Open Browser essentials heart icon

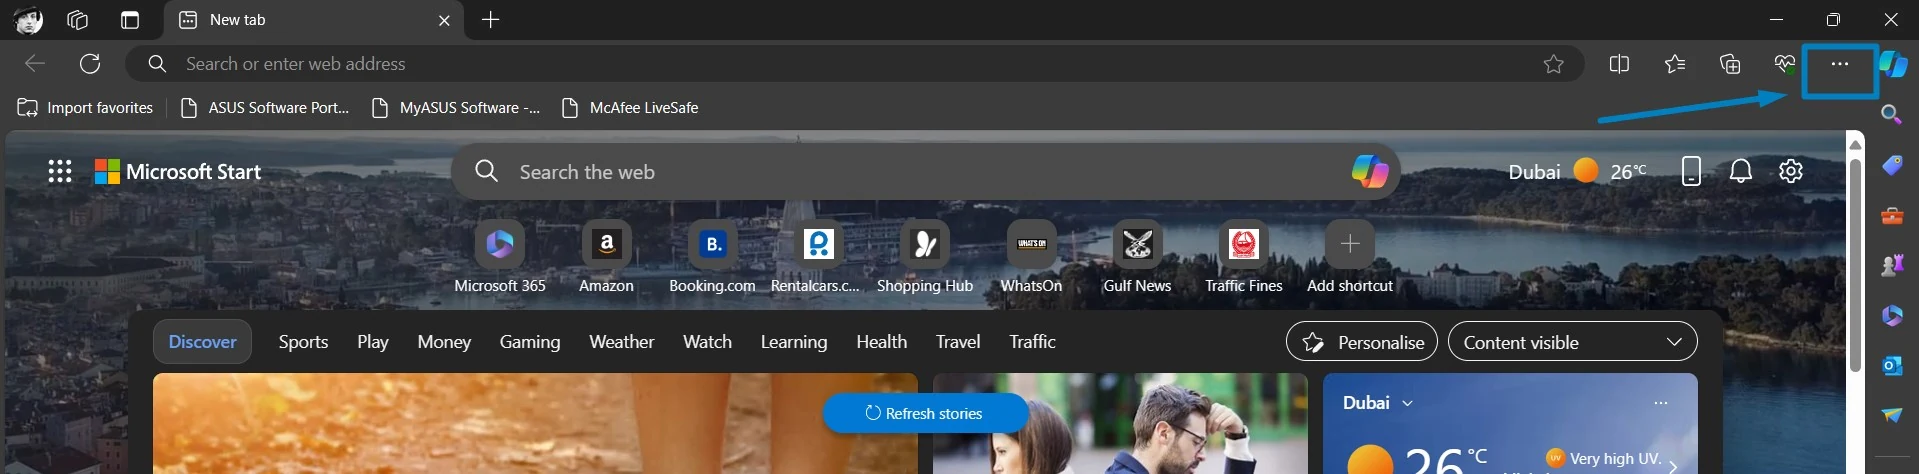point(1785,64)
